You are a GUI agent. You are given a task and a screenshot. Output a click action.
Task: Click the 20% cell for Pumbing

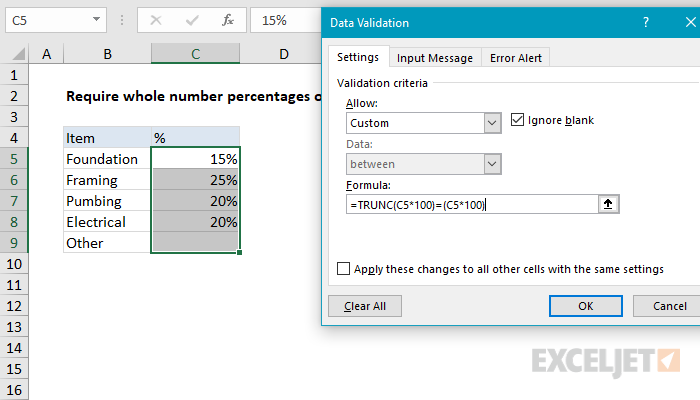[x=196, y=201]
